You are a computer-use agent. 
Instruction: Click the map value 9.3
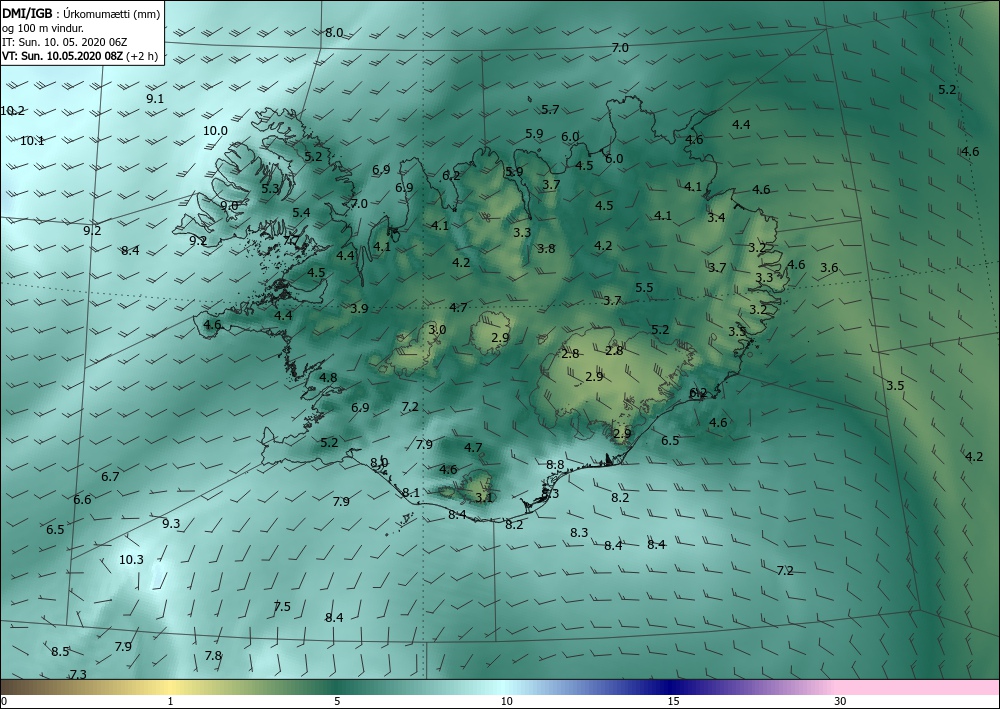point(171,523)
